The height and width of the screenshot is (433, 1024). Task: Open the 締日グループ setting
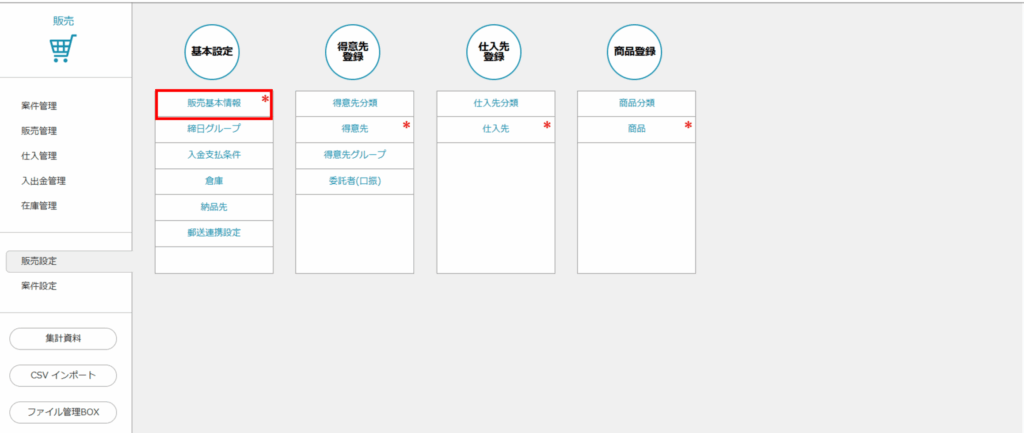214,129
